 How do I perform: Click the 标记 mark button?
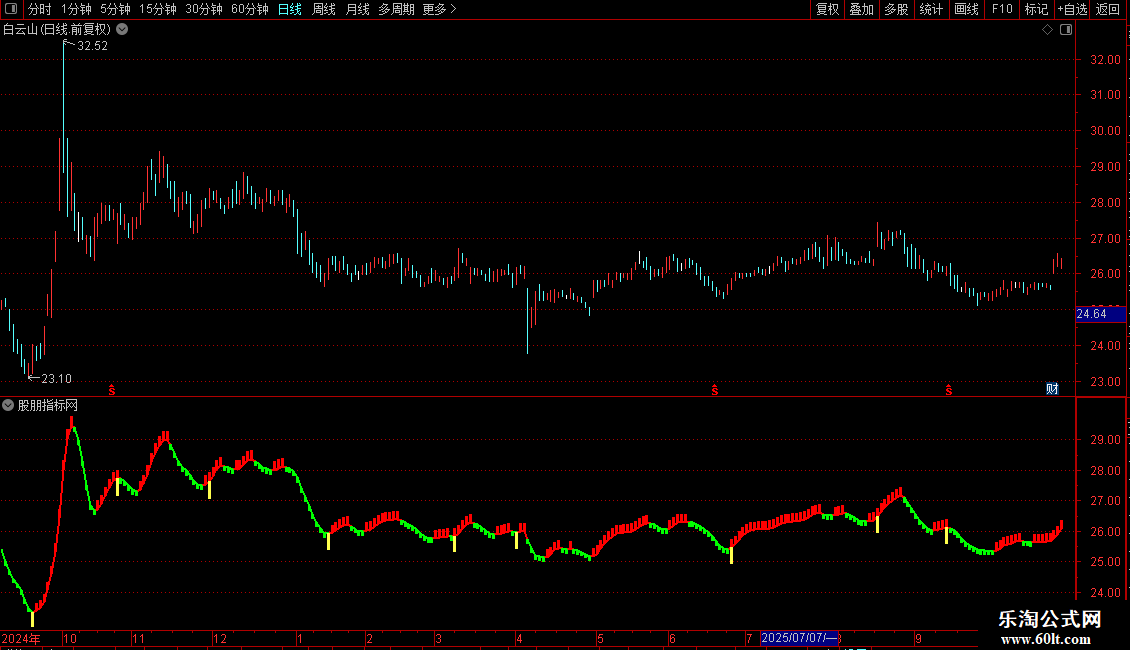click(1036, 9)
